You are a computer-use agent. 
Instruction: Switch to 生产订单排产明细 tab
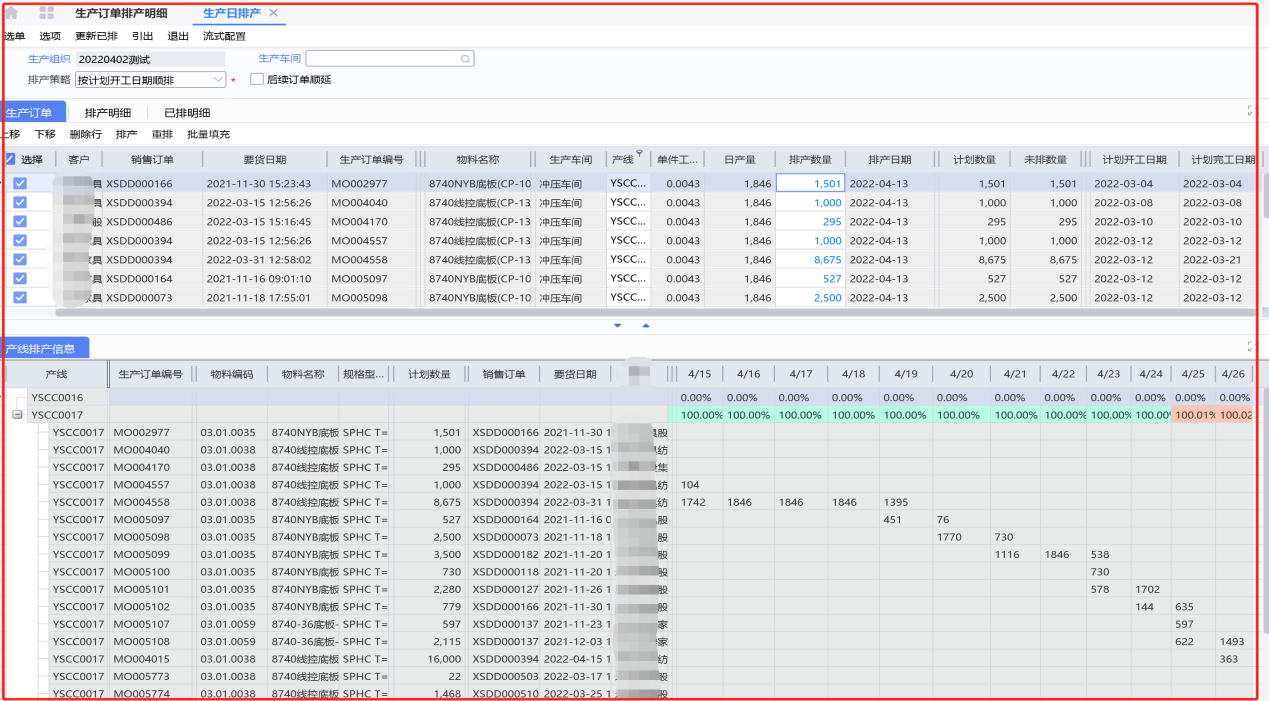(x=121, y=13)
